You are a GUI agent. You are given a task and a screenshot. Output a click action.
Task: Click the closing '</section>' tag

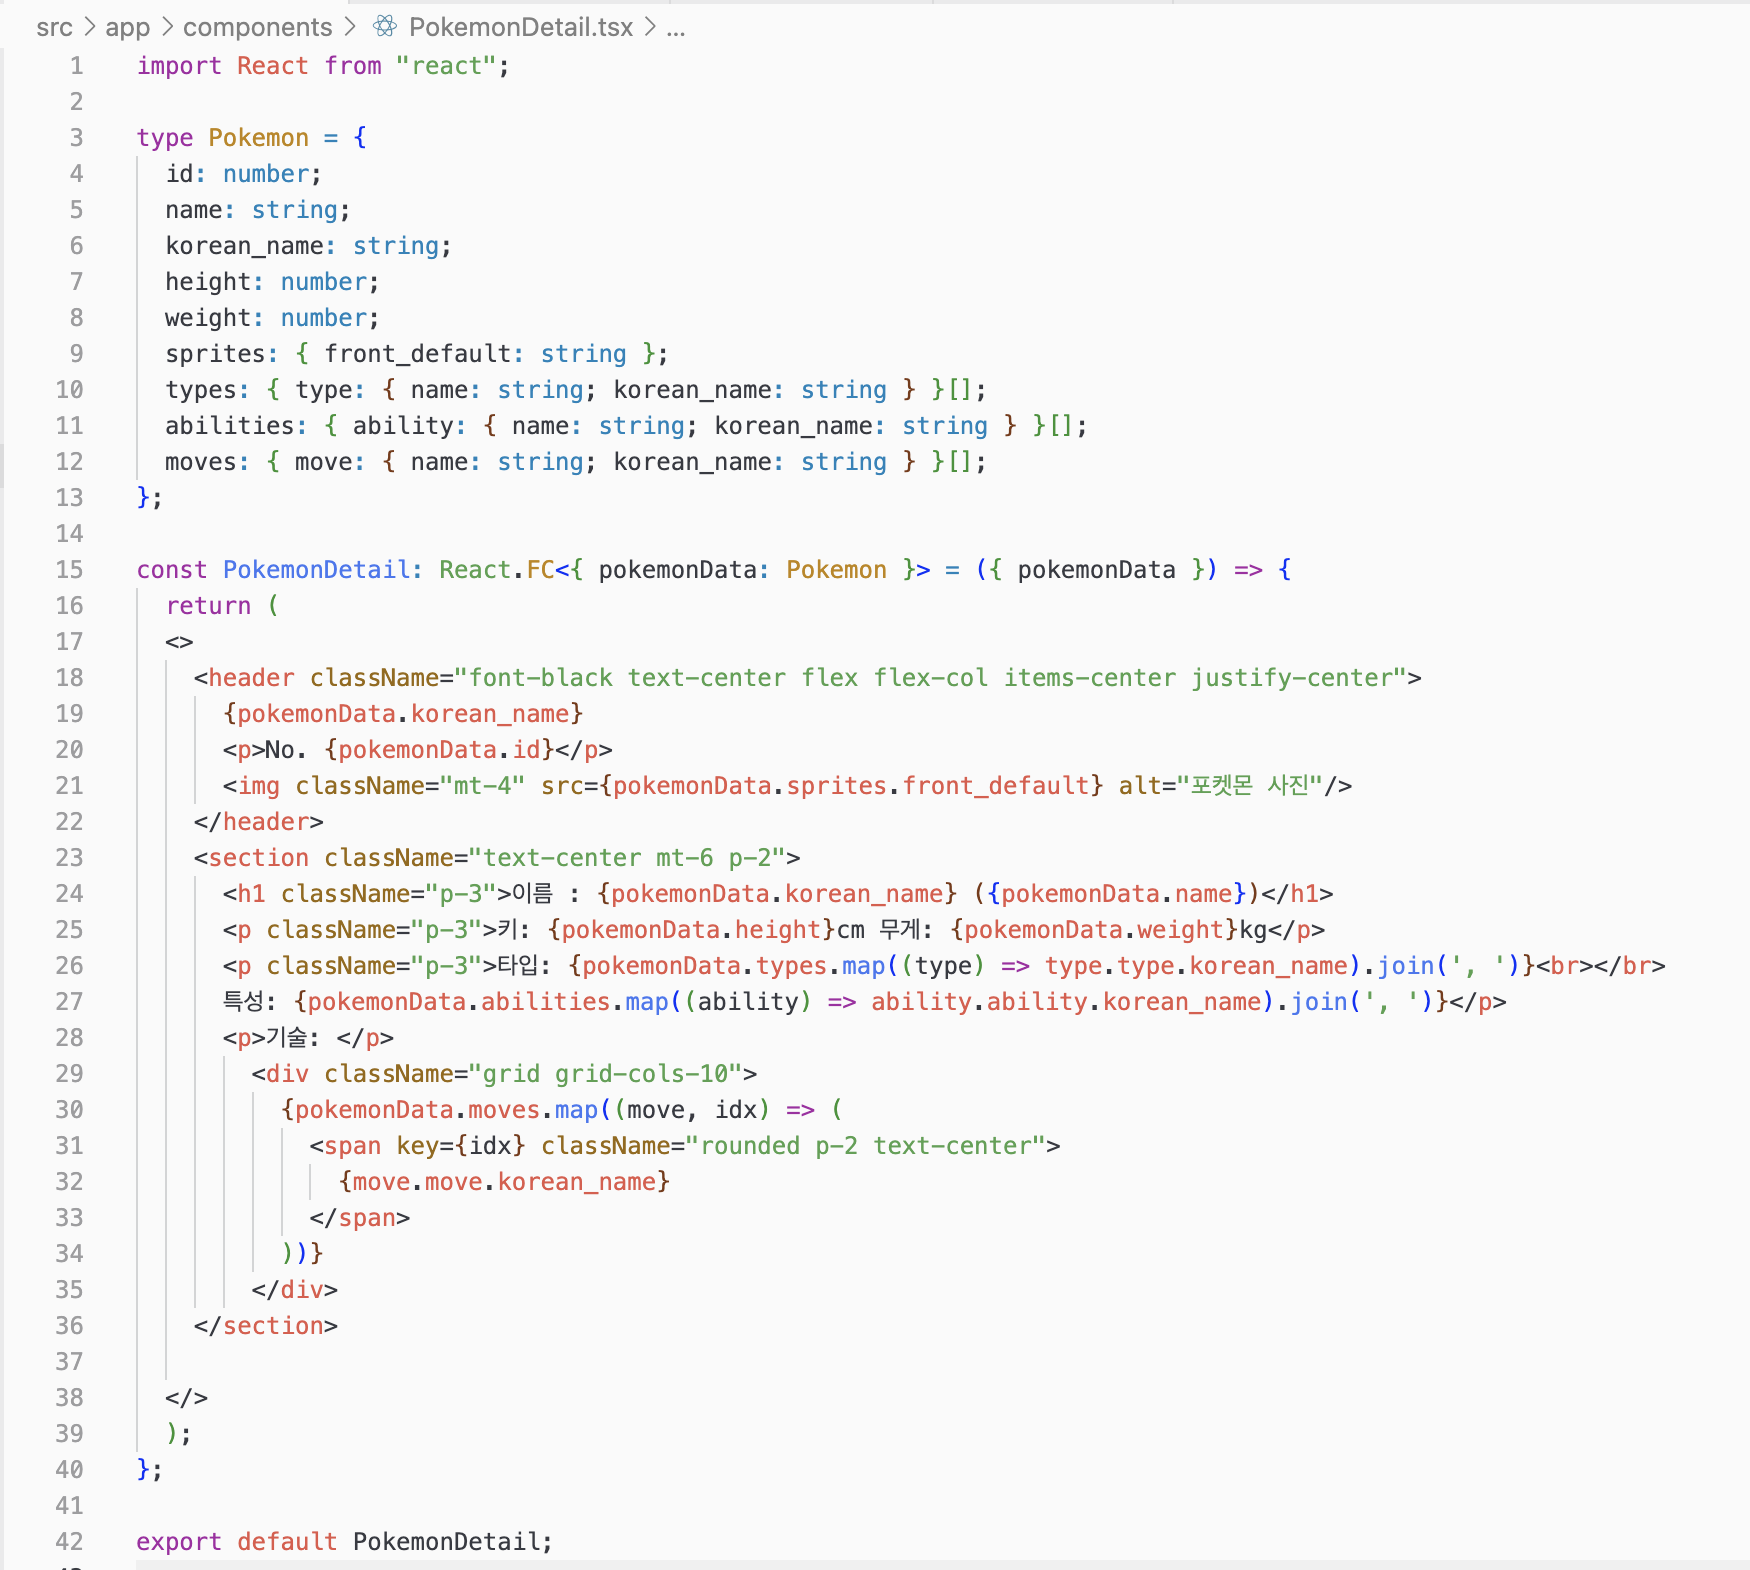coord(266,1326)
